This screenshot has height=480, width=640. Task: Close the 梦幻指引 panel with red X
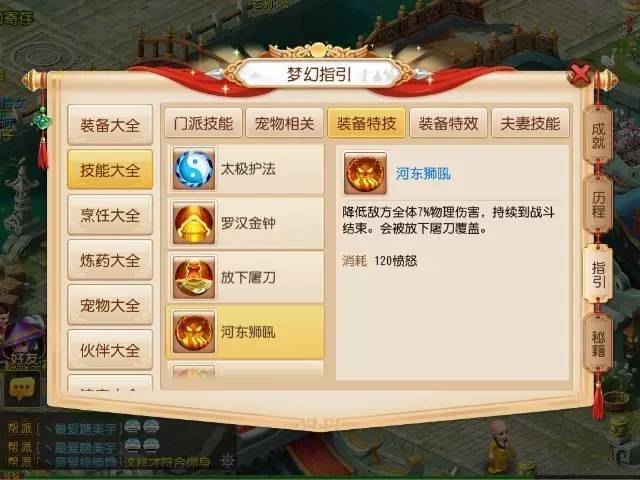coord(580,75)
